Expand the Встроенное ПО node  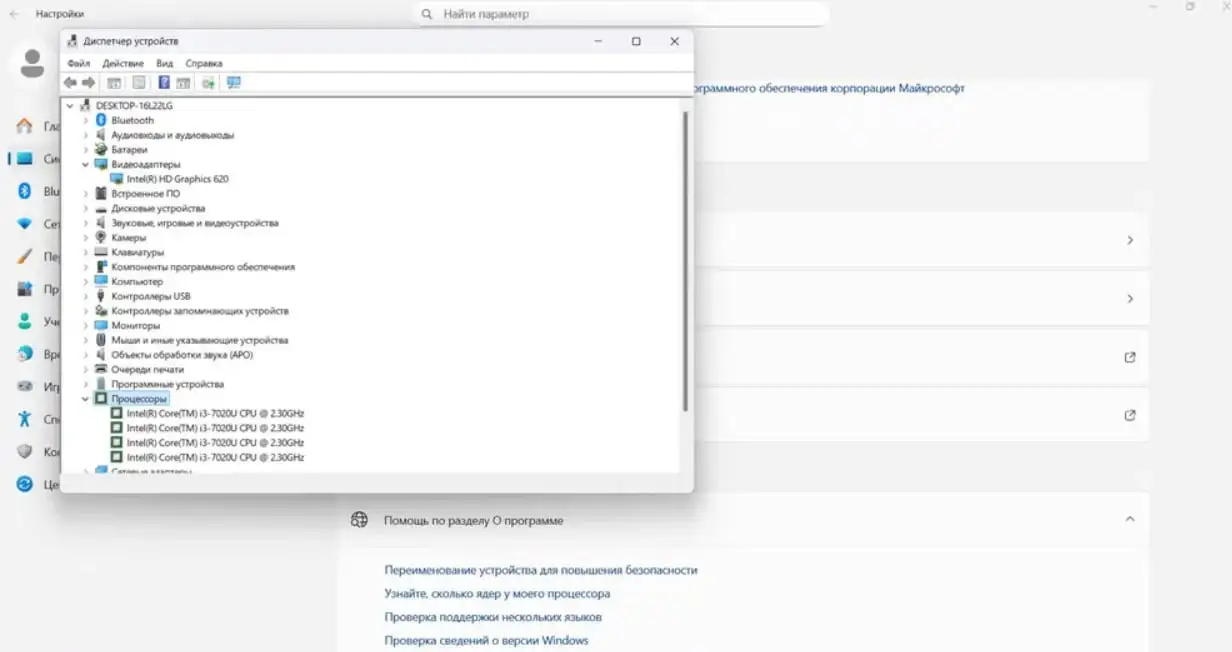(x=85, y=193)
